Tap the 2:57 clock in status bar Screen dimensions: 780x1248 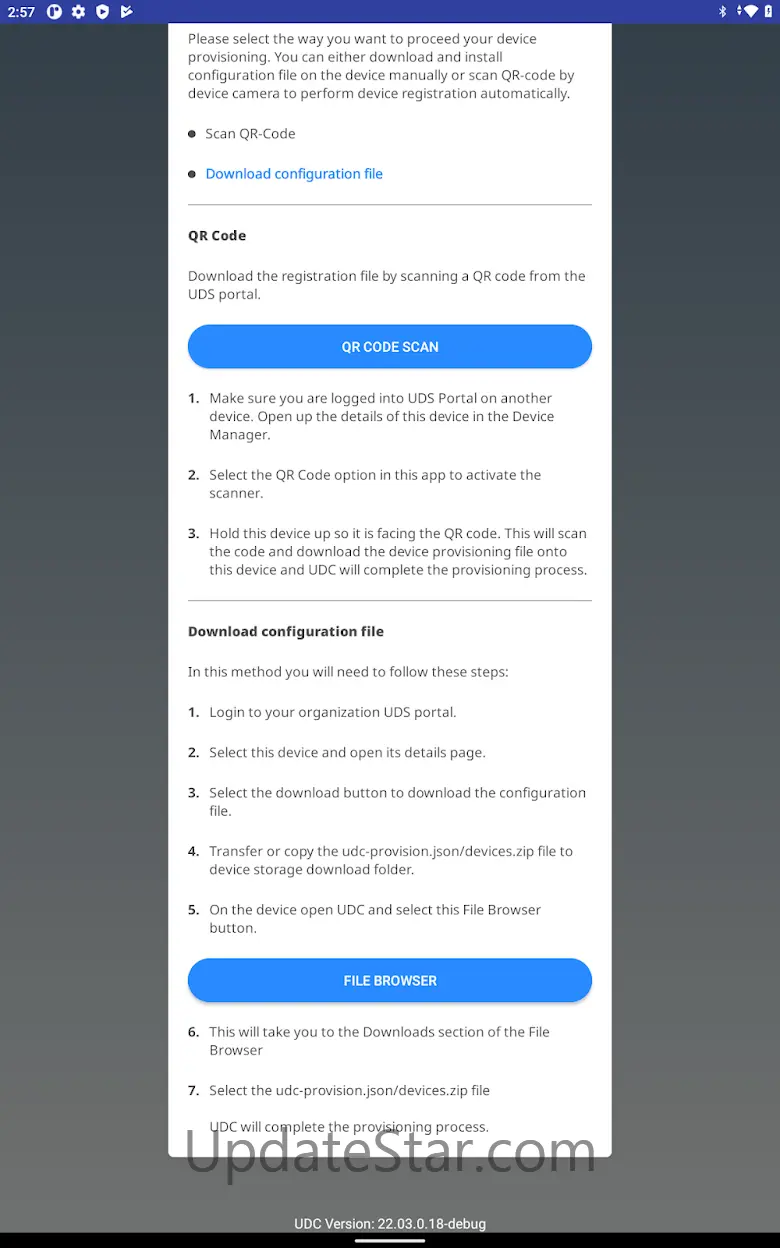pyautogui.click(x=21, y=12)
